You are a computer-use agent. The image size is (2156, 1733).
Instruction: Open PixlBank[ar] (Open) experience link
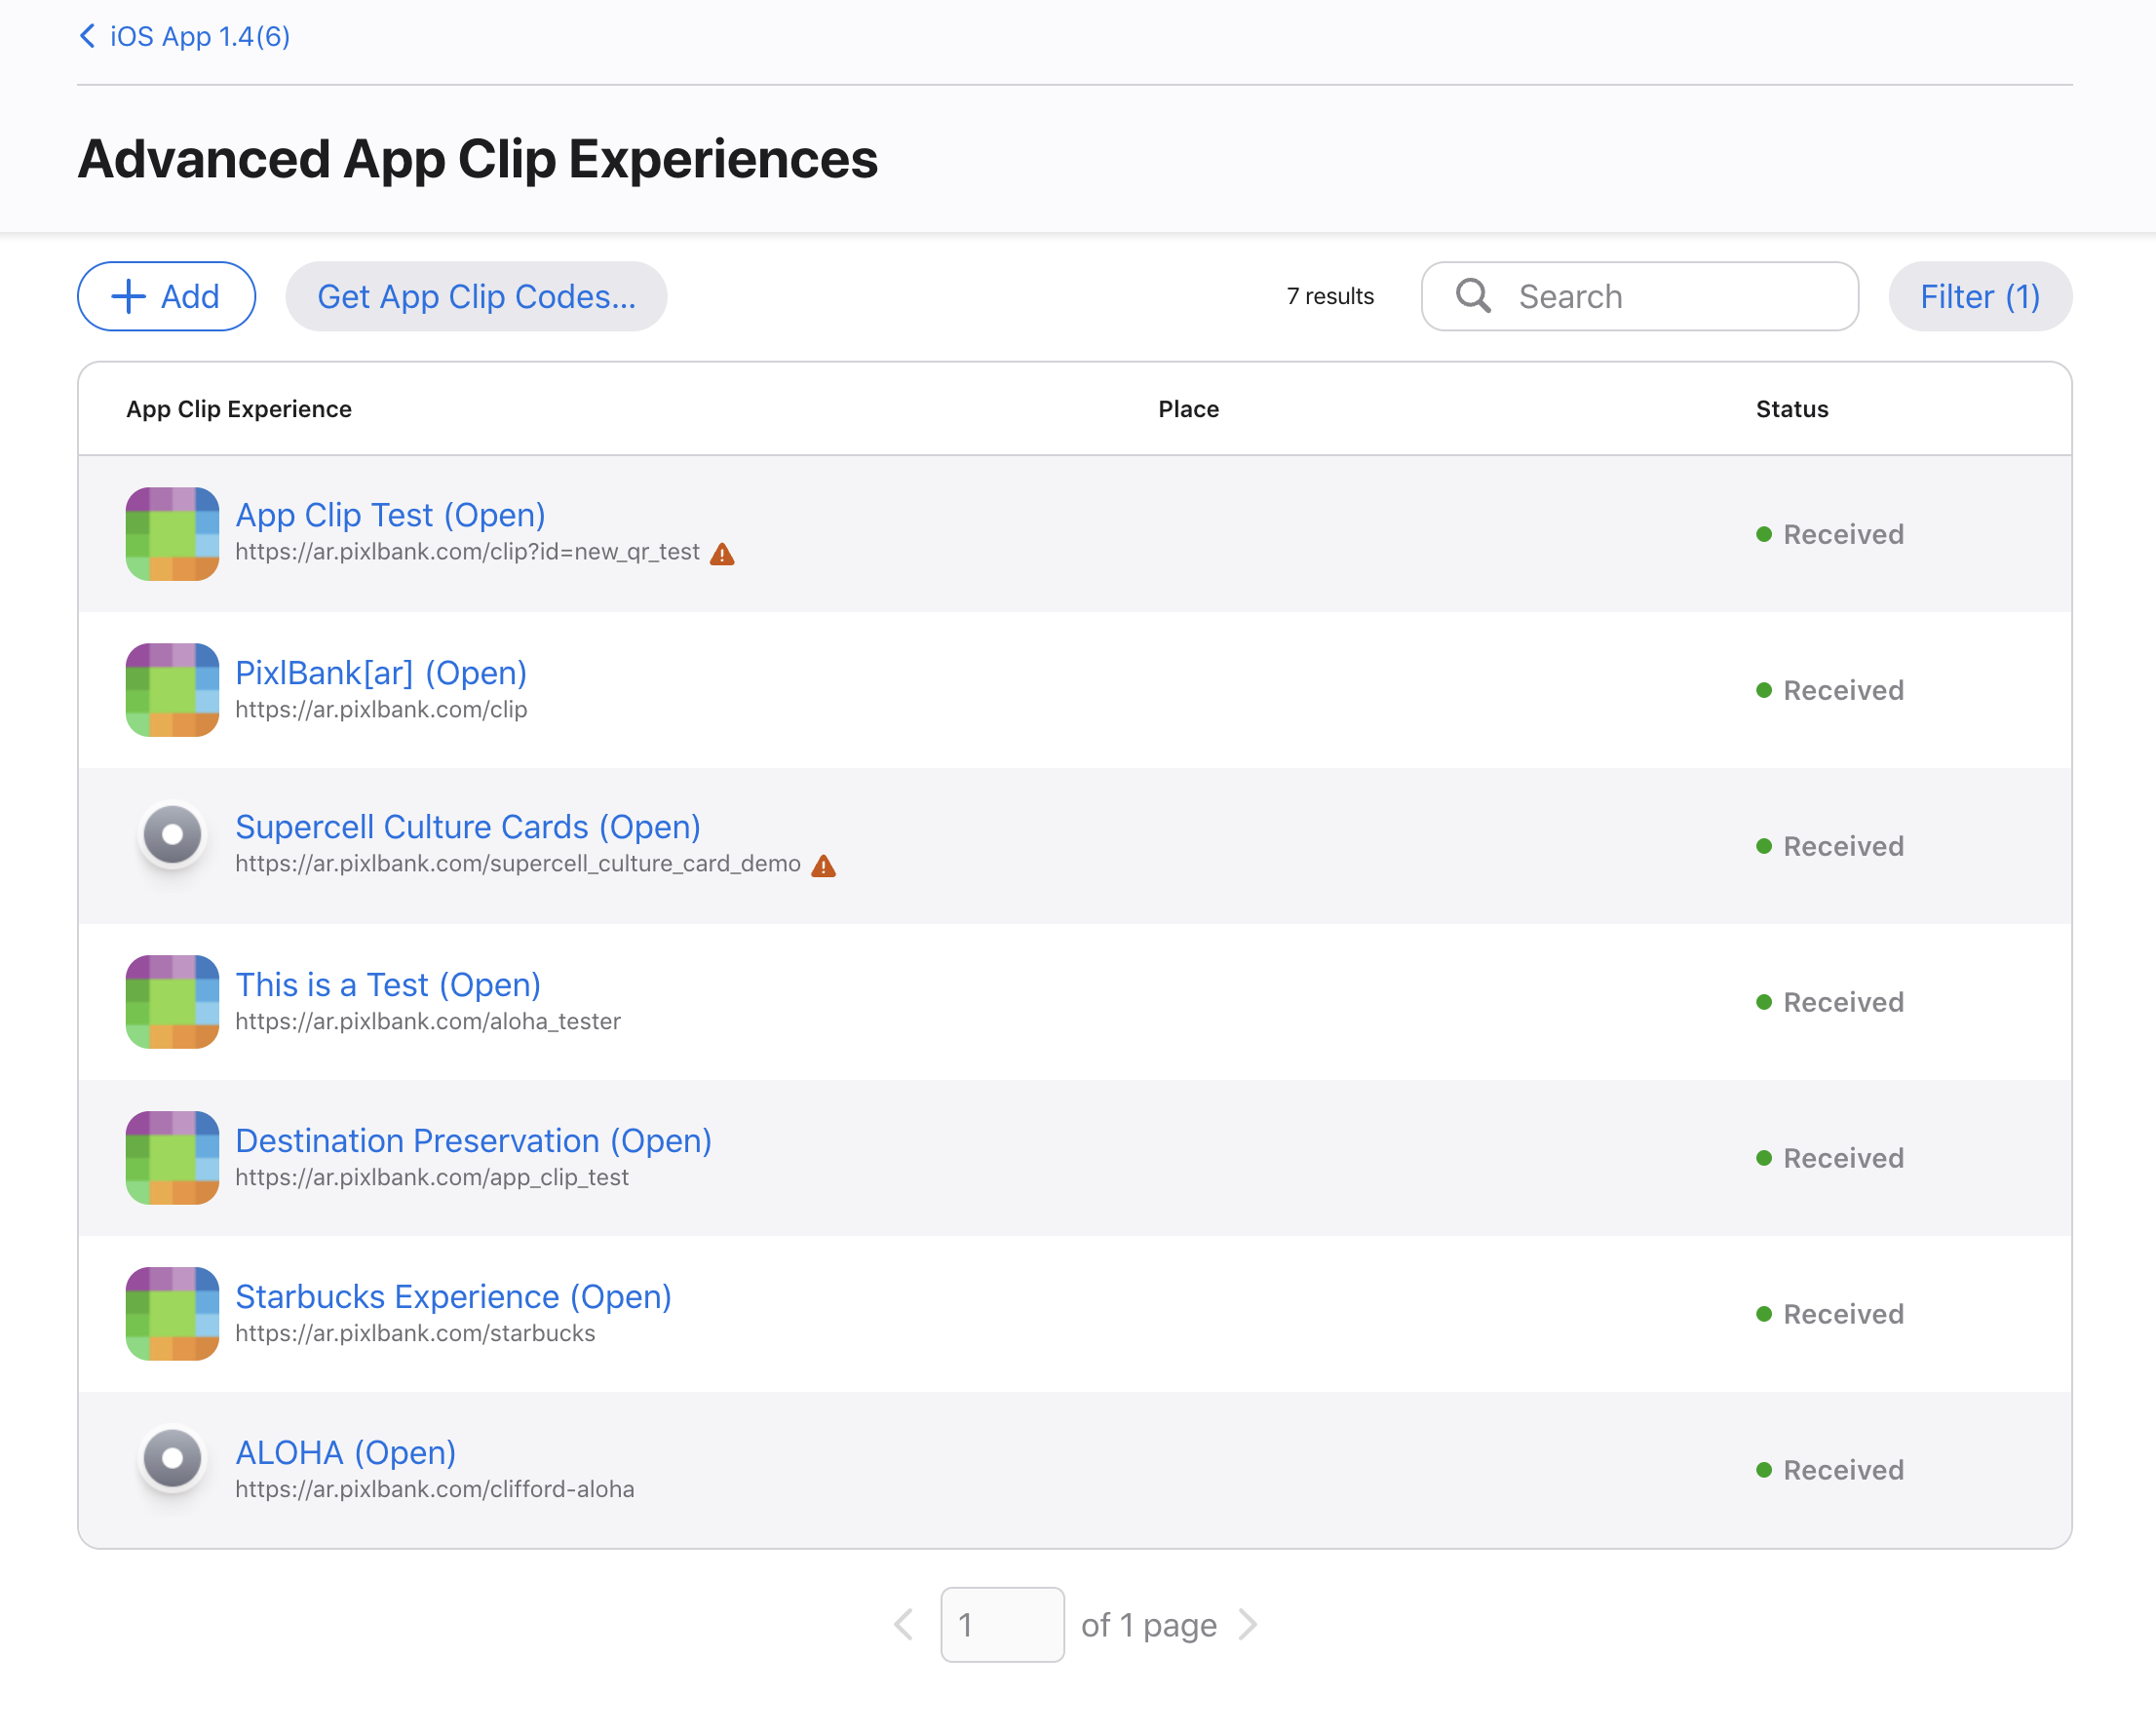click(x=381, y=672)
